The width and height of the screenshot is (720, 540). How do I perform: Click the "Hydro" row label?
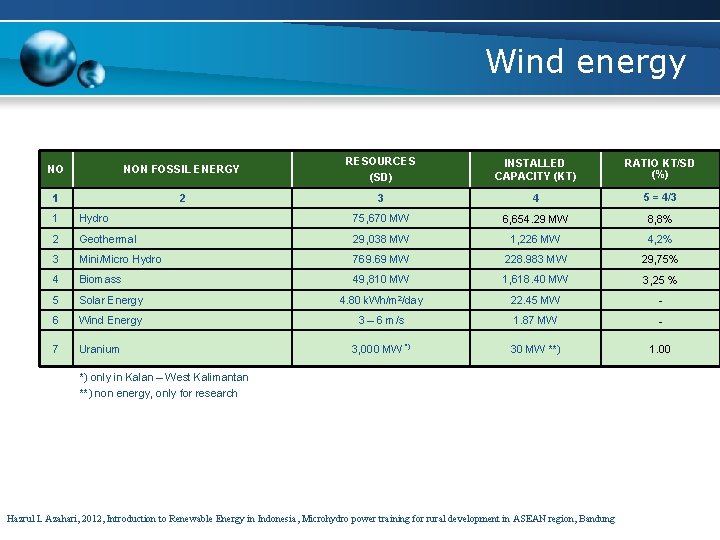click(x=94, y=218)
